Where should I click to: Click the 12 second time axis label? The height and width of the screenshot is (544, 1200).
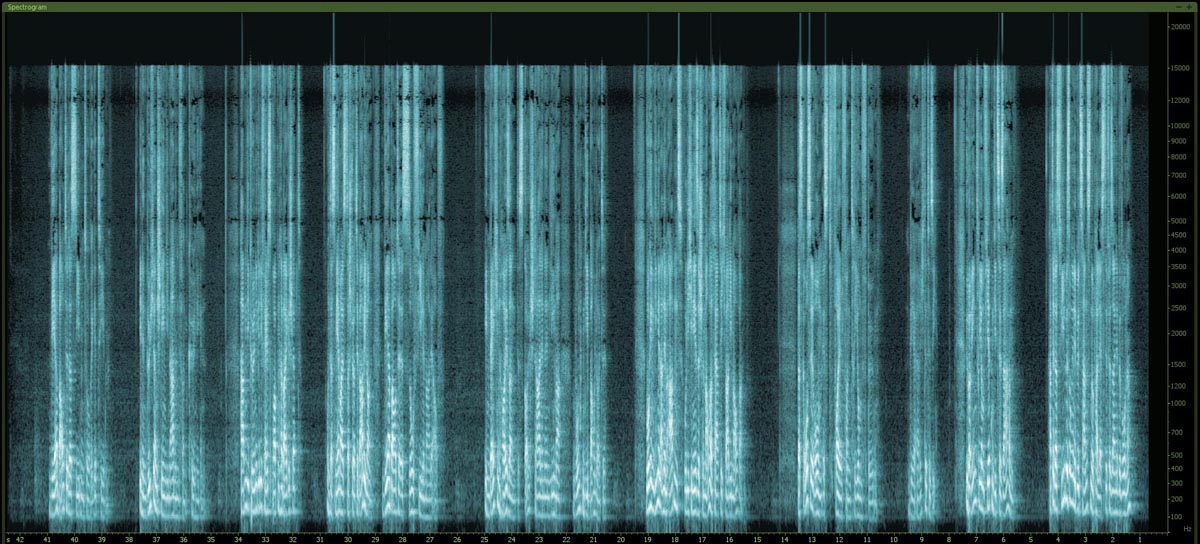[839, 538]
